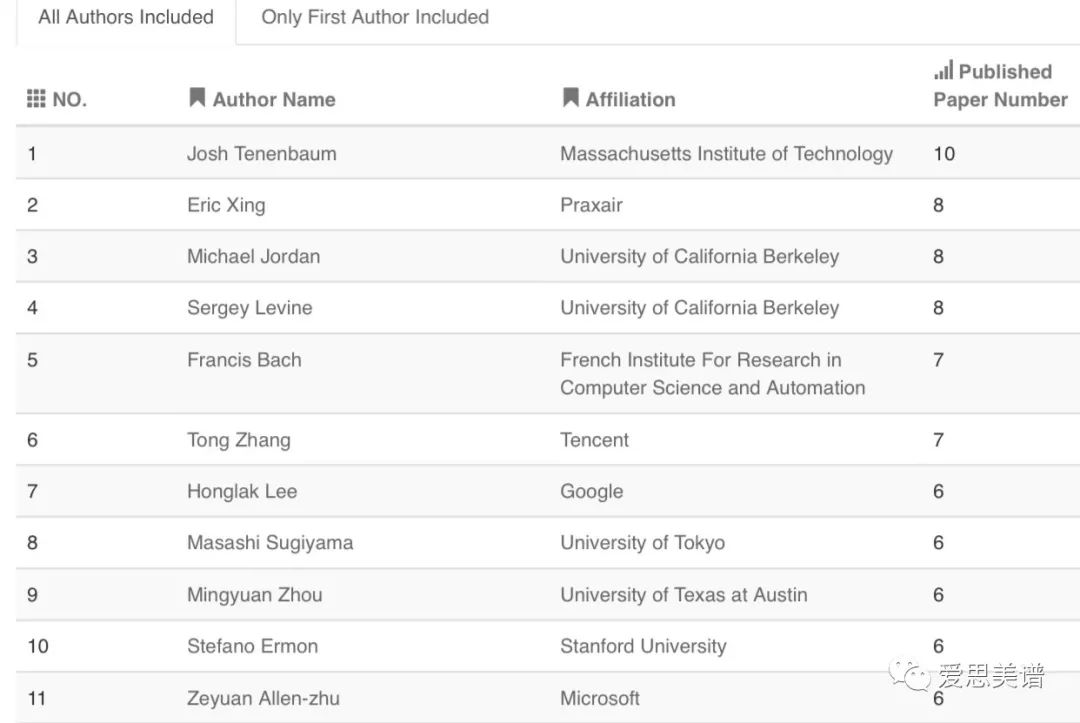This screenshot has height=723, width=1080.
Task: Click the grid icon beside NO. header
Action: pos(36,98)
